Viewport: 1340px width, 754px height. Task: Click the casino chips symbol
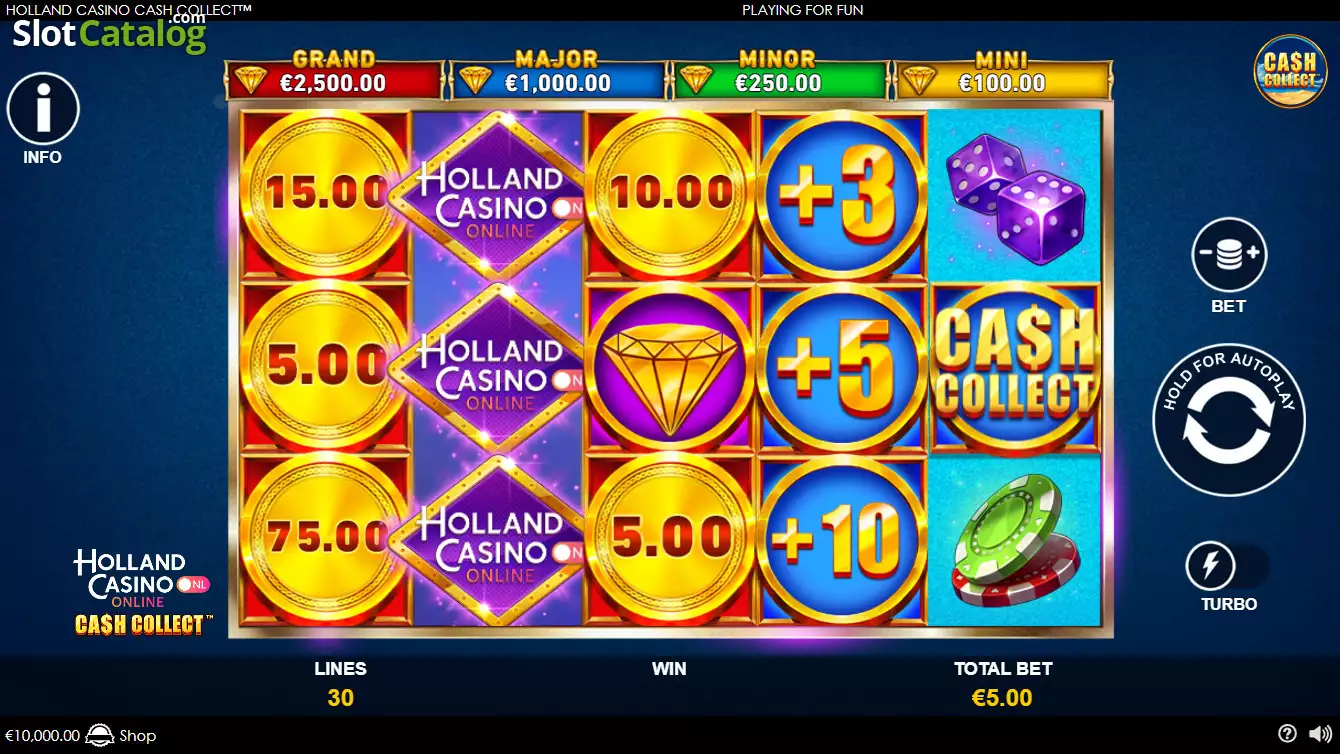click(x=1017, y=540)
